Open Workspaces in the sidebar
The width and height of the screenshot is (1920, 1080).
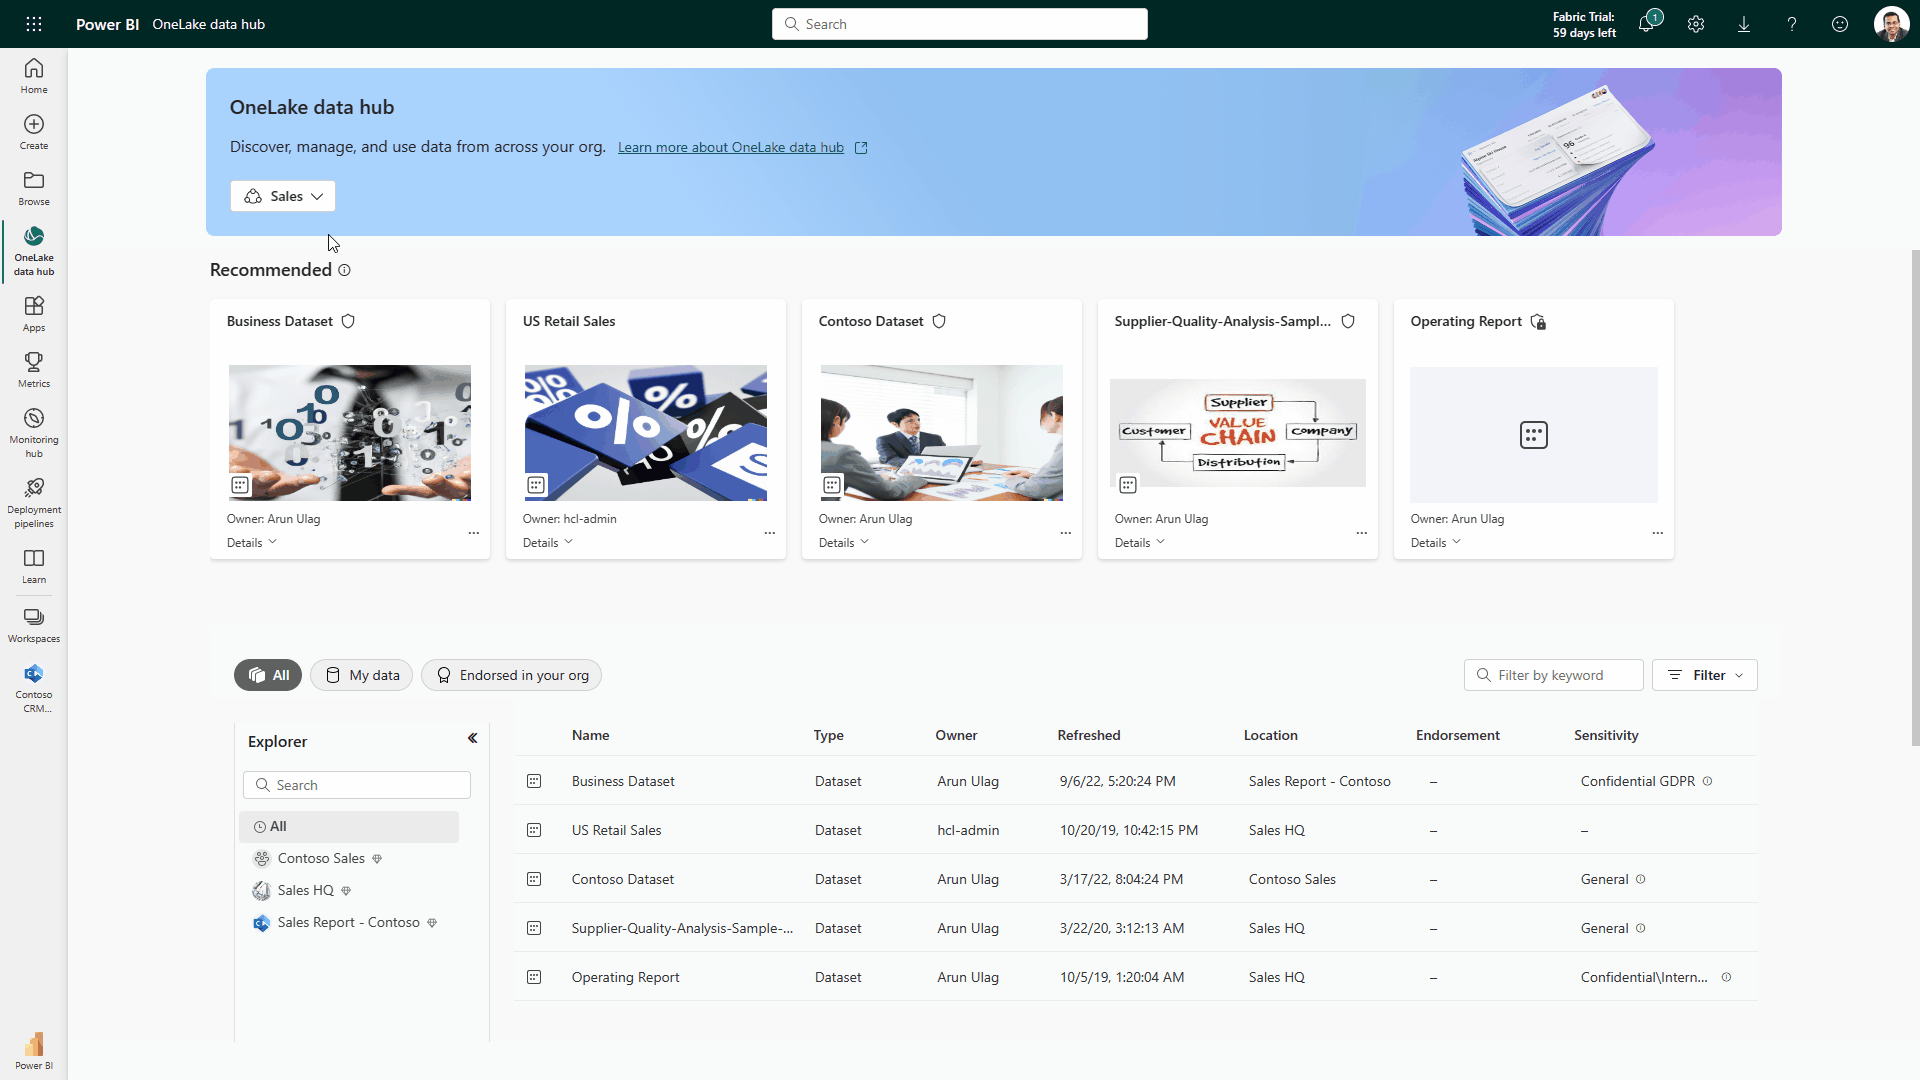coord(34,625)
